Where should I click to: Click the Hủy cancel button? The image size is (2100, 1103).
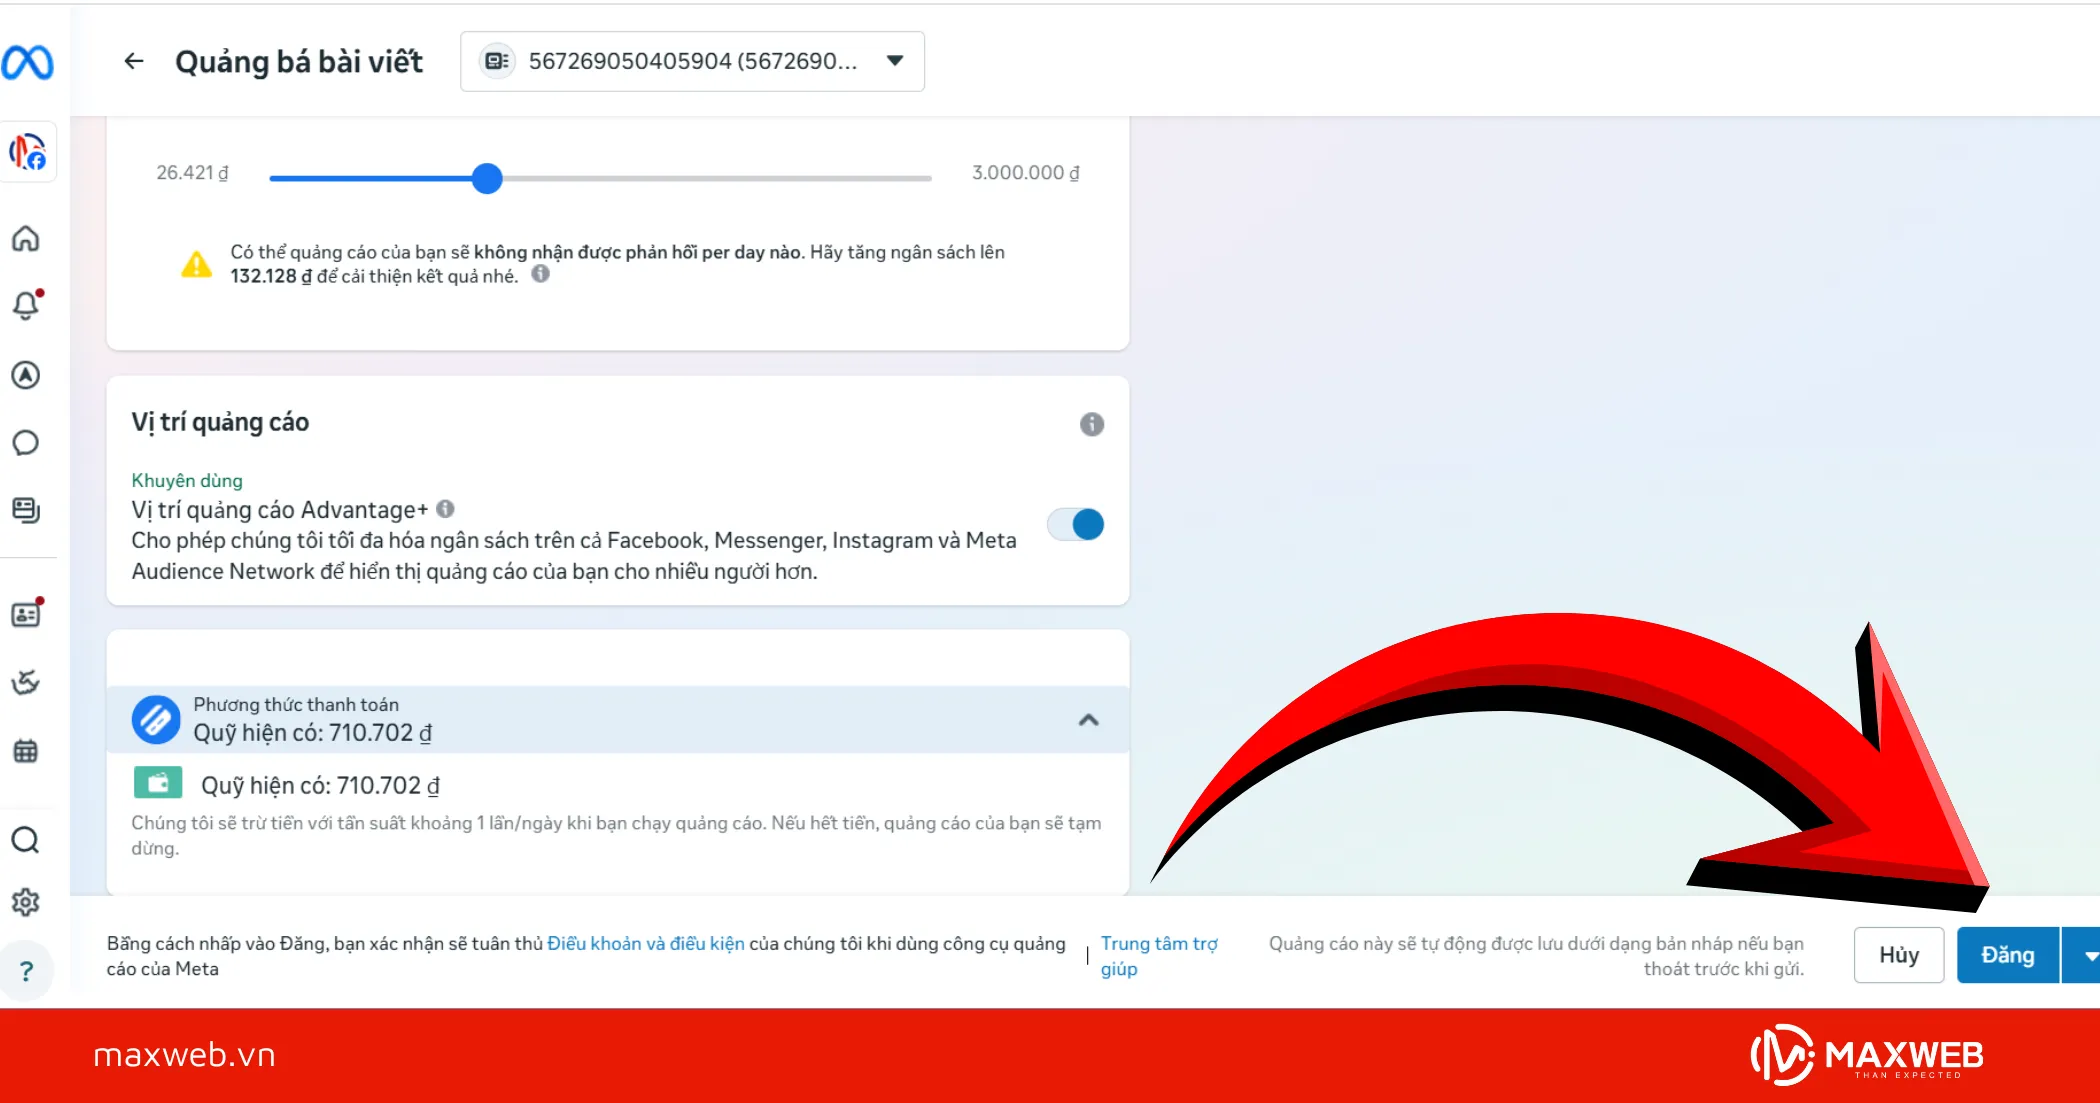coord(1898,955)
